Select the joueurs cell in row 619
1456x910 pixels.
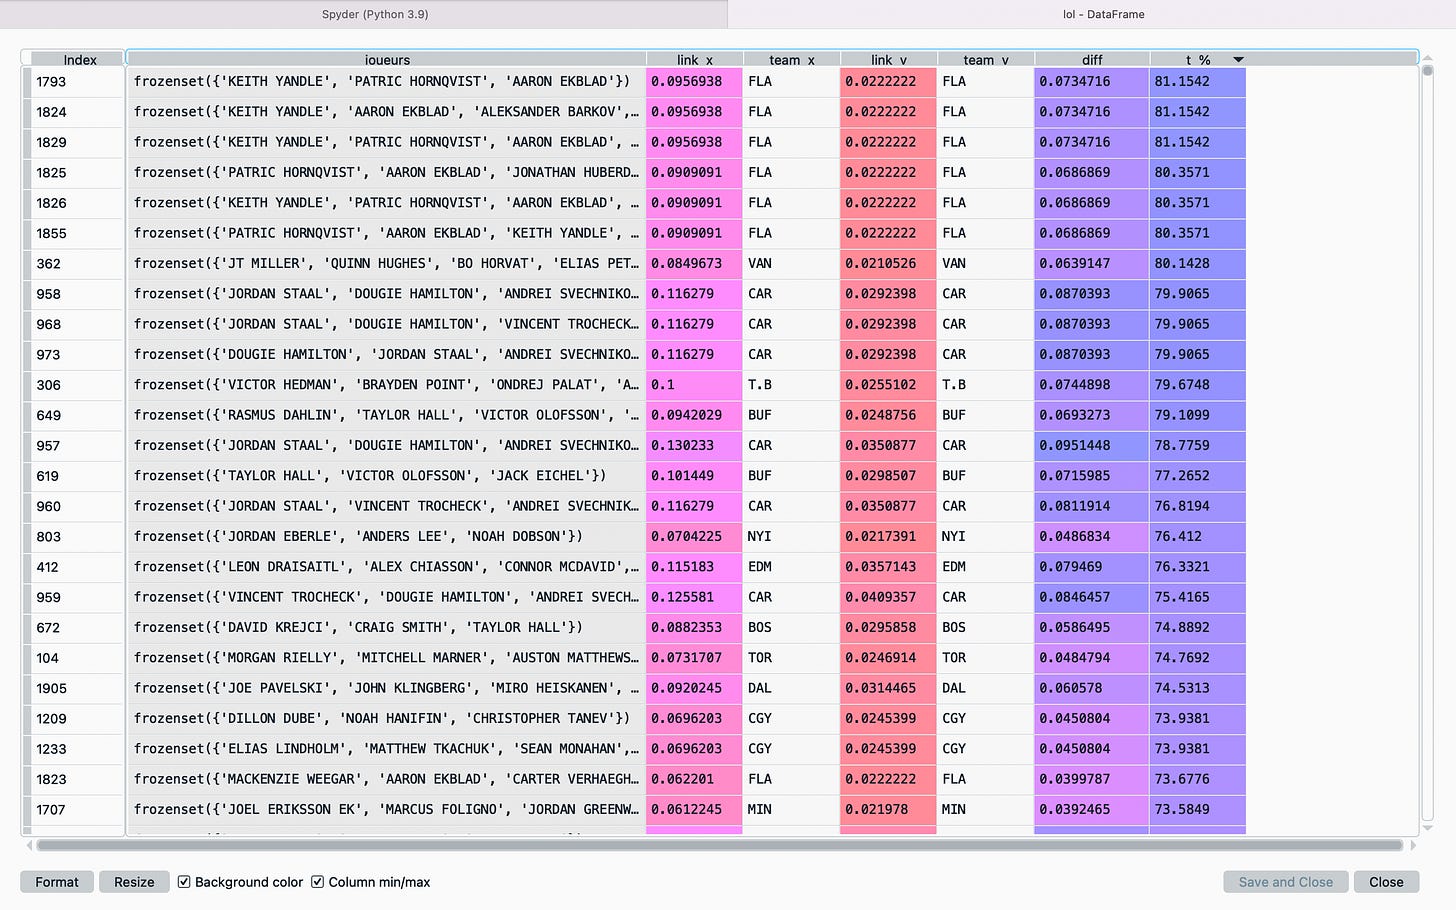(x=386, y=476)
